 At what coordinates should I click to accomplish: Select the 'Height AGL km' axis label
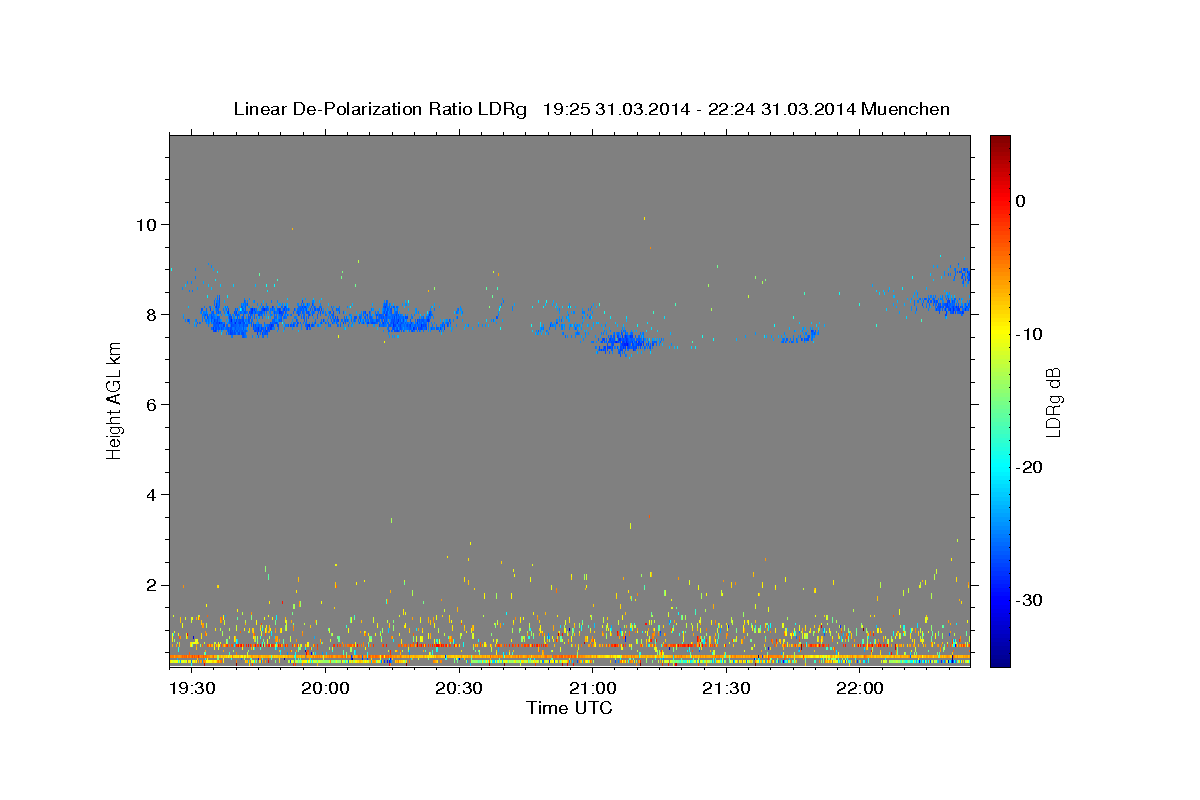tap(114, 400)
